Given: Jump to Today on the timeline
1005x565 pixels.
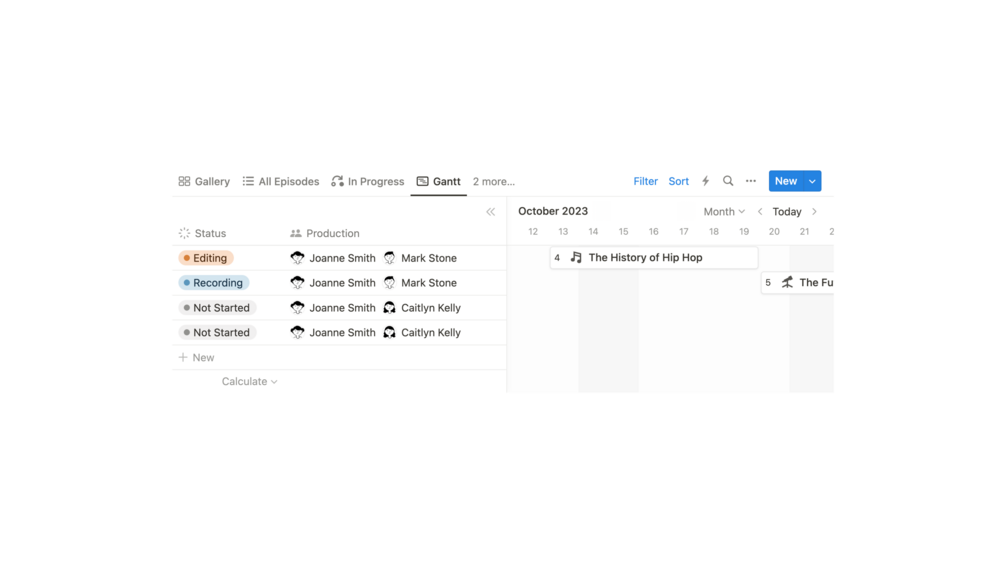Looking at the screenshot, I should pyautogui.click(x=787, y=212).
